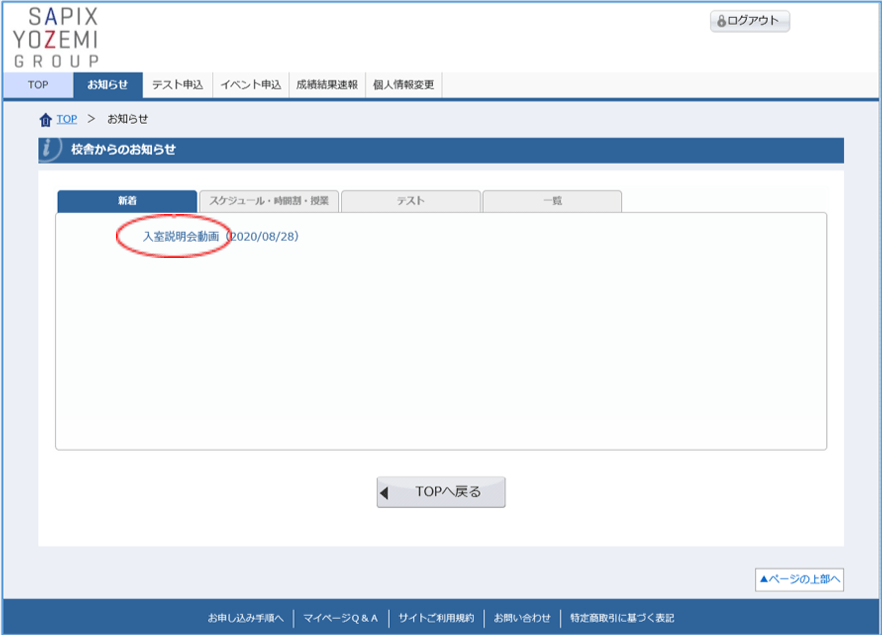The image size is (882, 635).
Task: Open 成績結果速報 navigation item
Action: (x=327, y=85)
